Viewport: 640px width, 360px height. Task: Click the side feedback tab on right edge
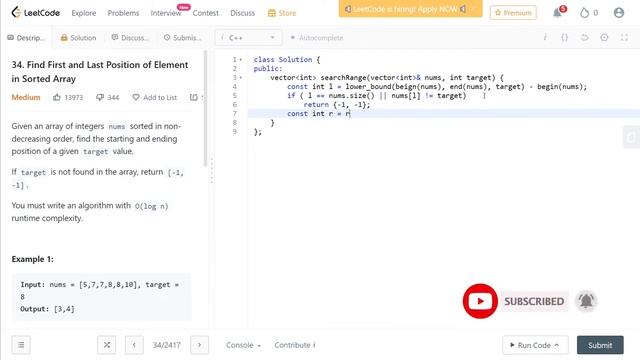point(631,137)
